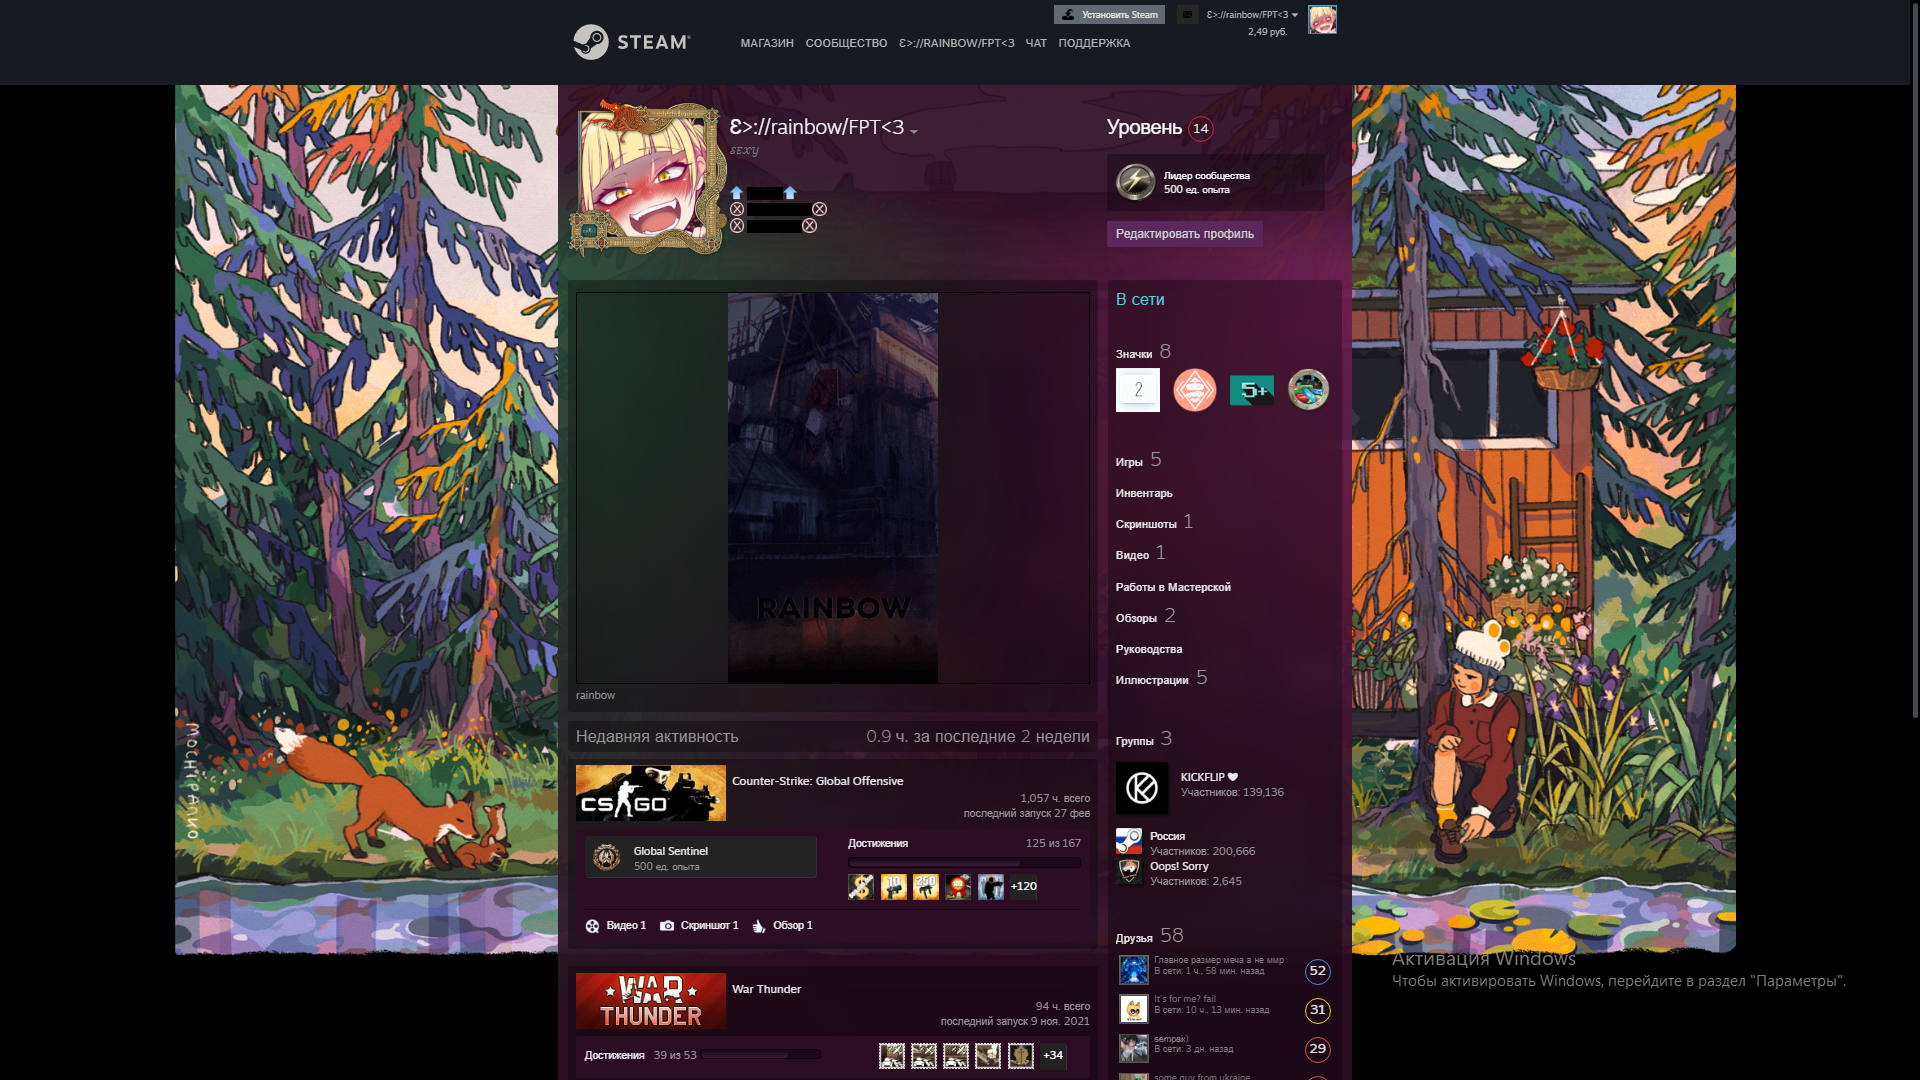The image size is (1920, 1080).
Task: Open Друзья friends list link
Action: [x=1134, y=938]
